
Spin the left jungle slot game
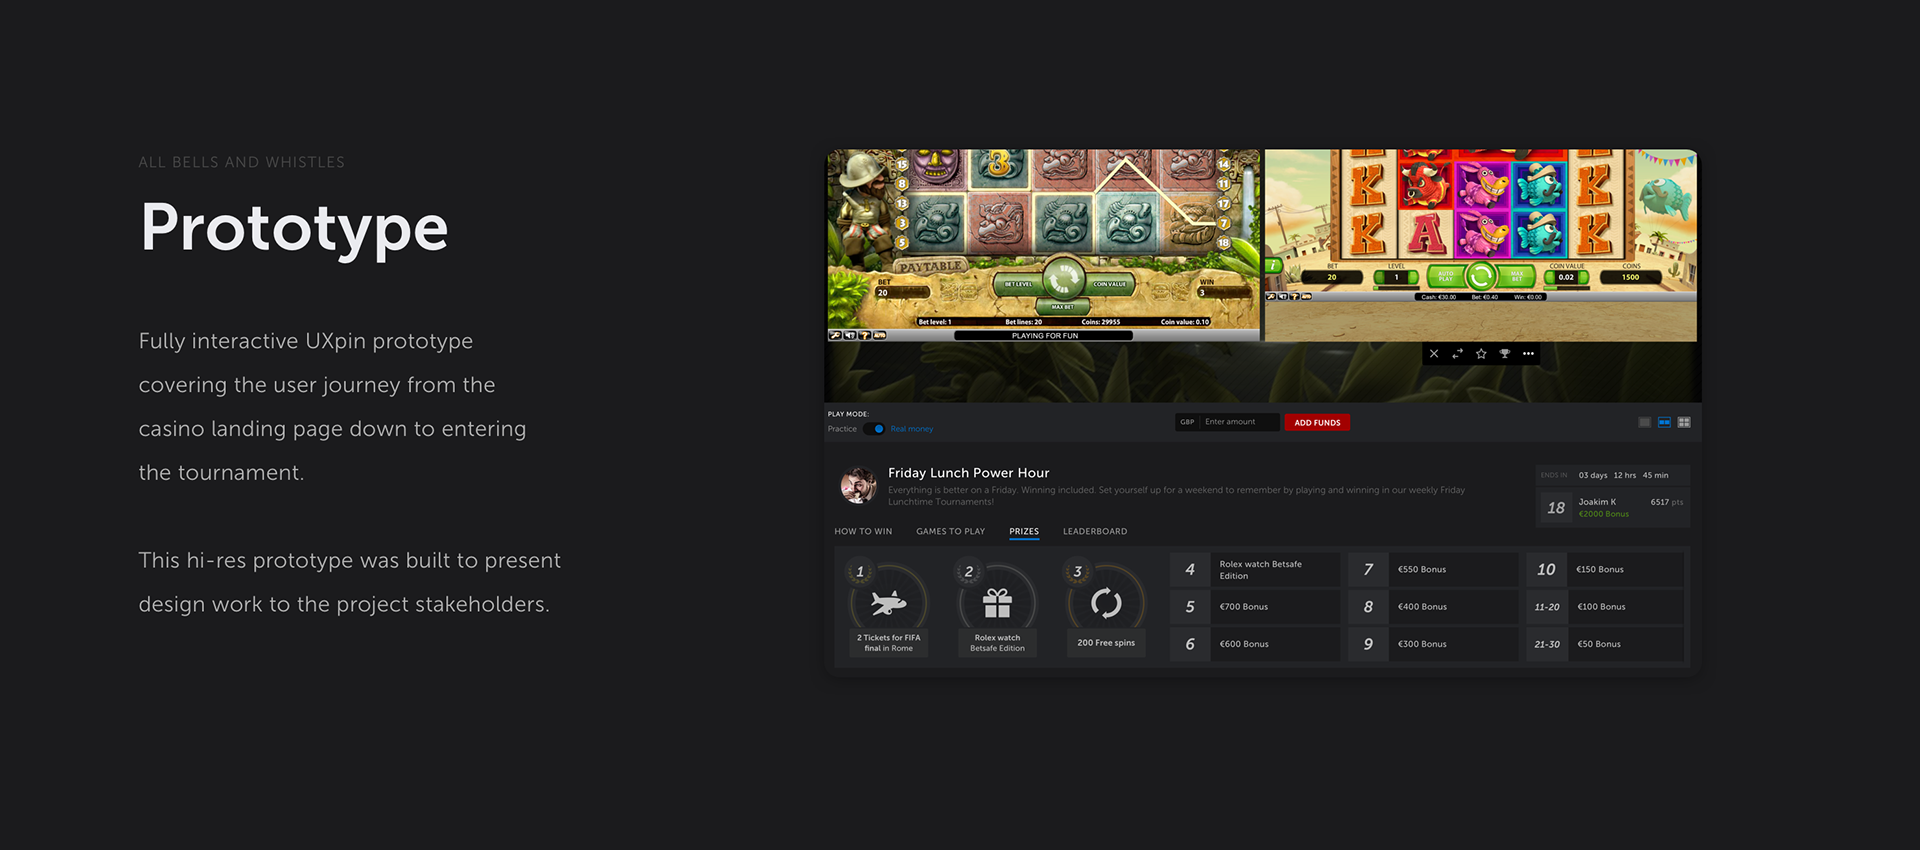click(x=1063, y=279)
